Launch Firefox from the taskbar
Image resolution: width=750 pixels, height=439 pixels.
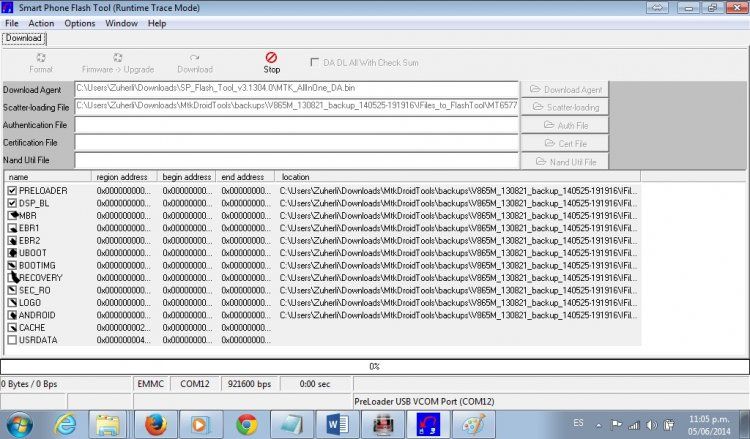(x=155, y=424)
